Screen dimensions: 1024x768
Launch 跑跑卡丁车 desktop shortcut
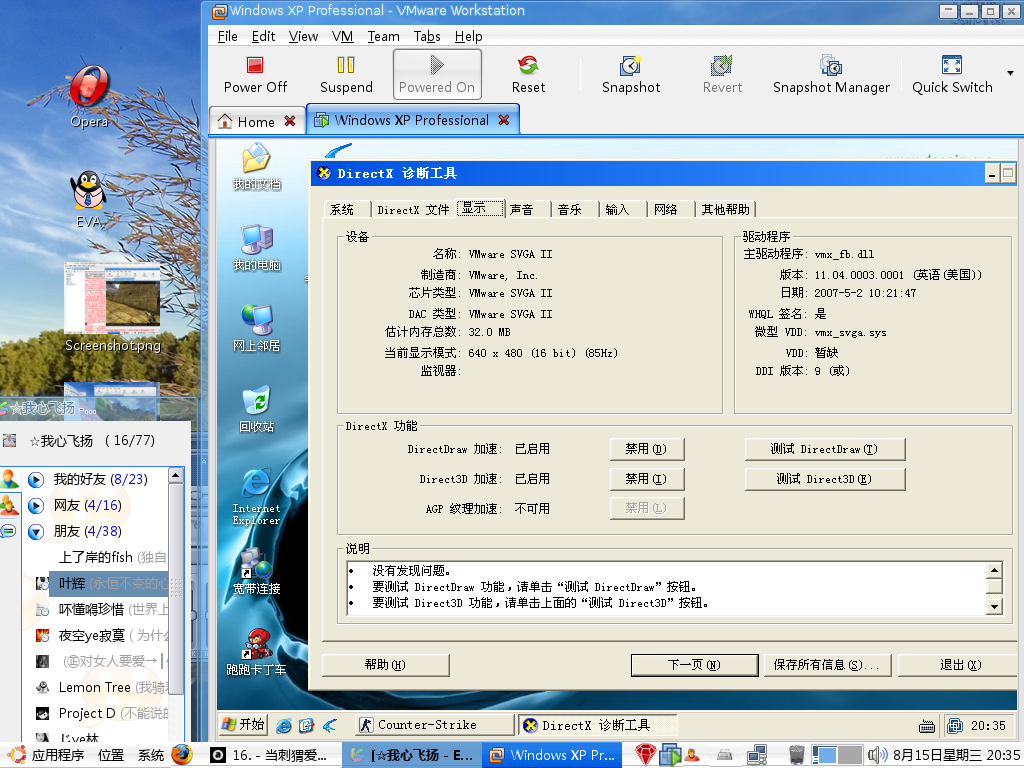[257, 652]
